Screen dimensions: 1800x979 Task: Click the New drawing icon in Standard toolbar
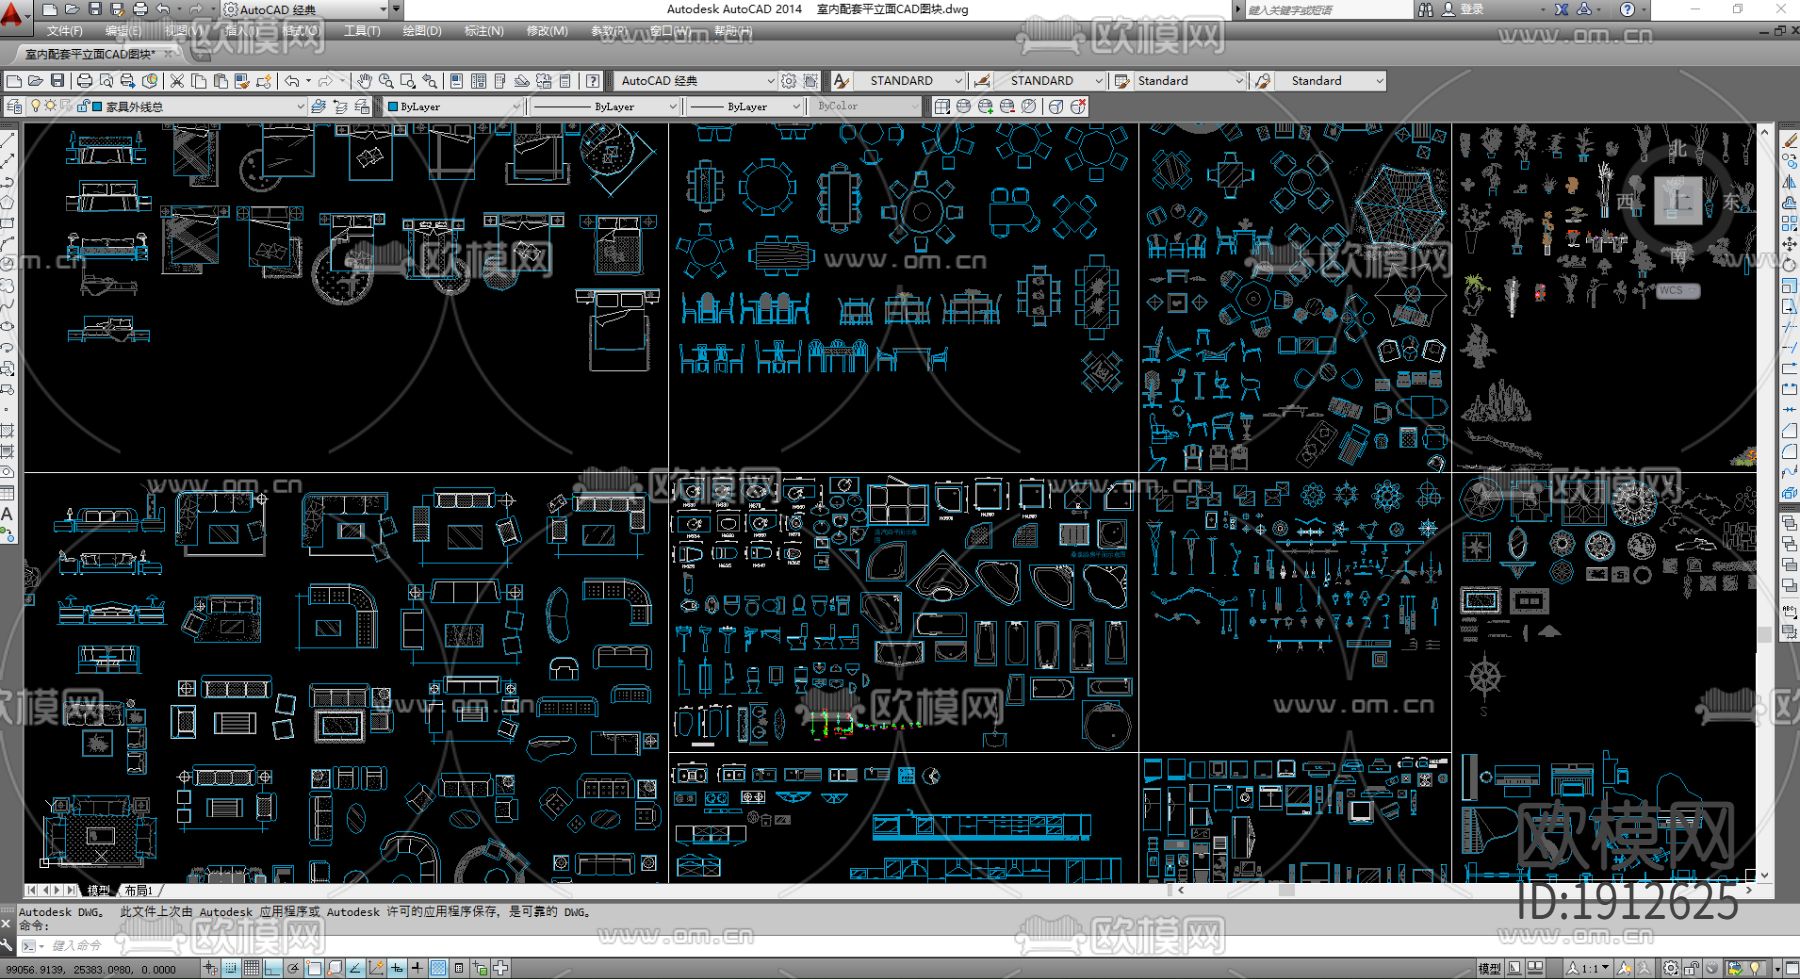(x=14, y=81)
